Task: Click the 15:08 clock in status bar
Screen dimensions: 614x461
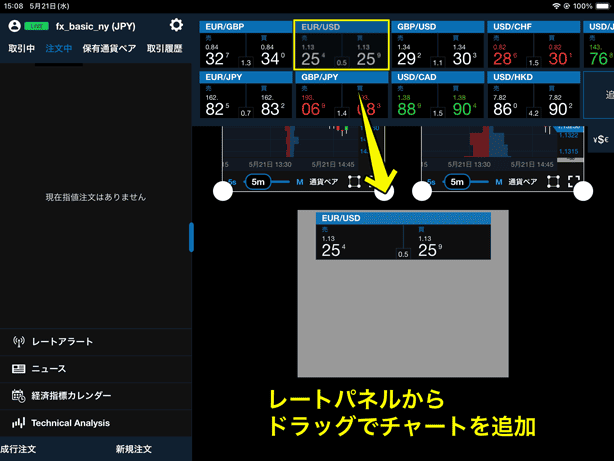Action: pos(14,6)
